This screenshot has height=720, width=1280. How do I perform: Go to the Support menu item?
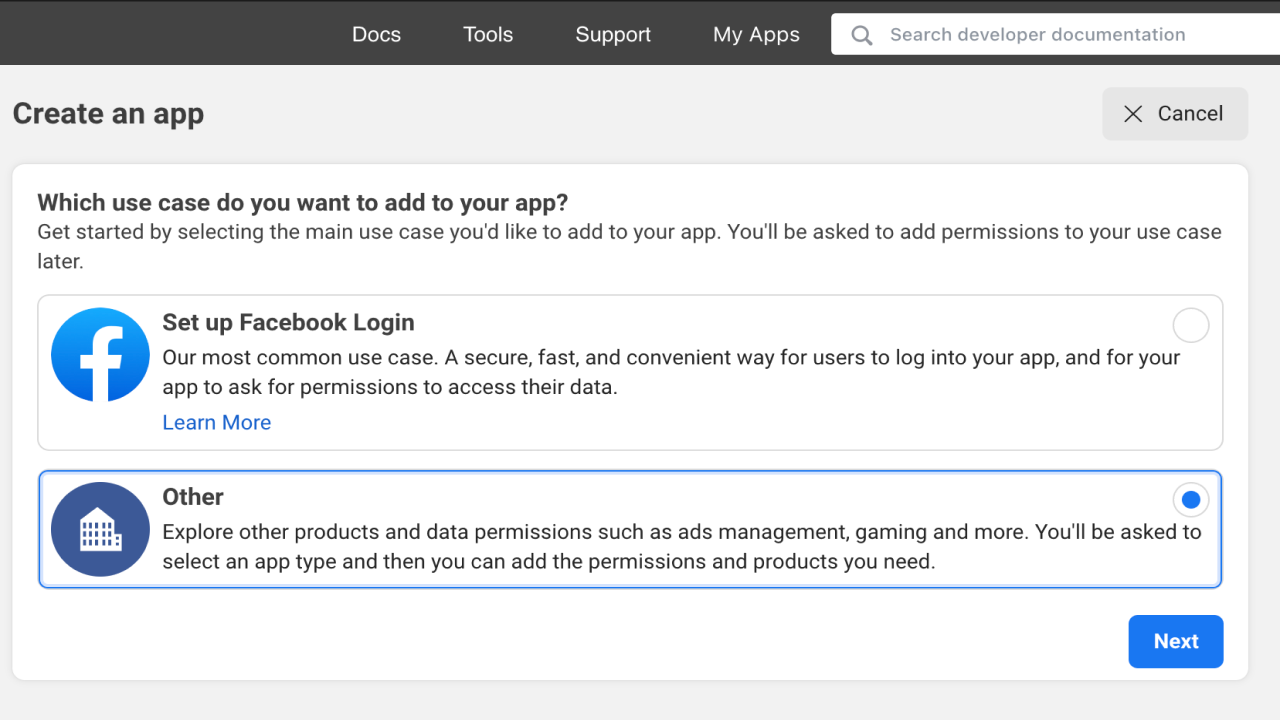coord(613,34)
